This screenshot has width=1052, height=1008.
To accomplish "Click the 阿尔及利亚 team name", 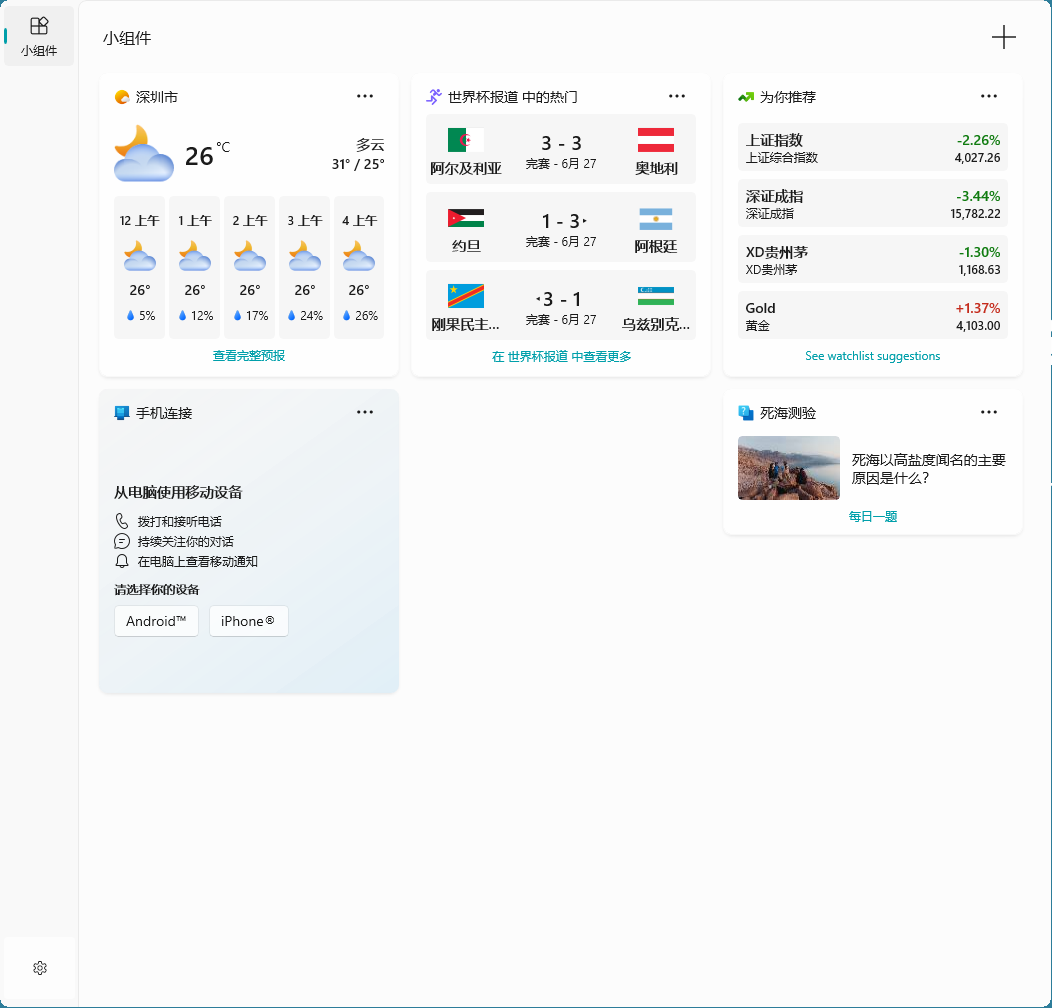I will pos(466,168).
